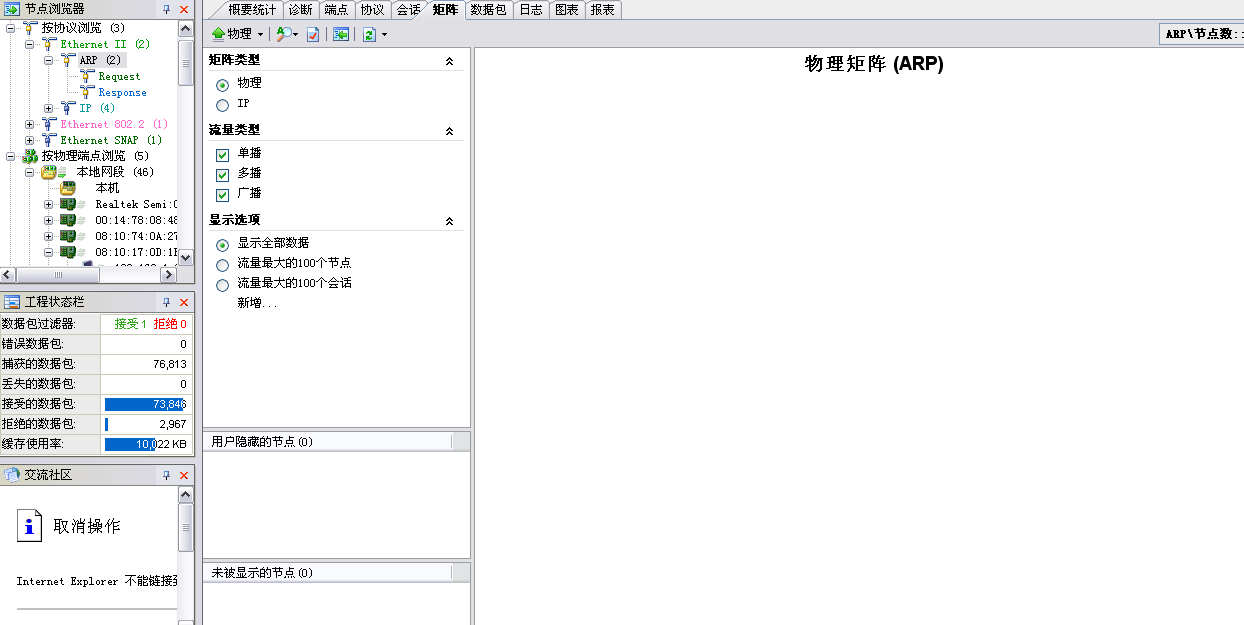This screenshot has height=625, width=1244.
Task: Open the search magnifier tool in toolbar
Action: coord(283,34)
